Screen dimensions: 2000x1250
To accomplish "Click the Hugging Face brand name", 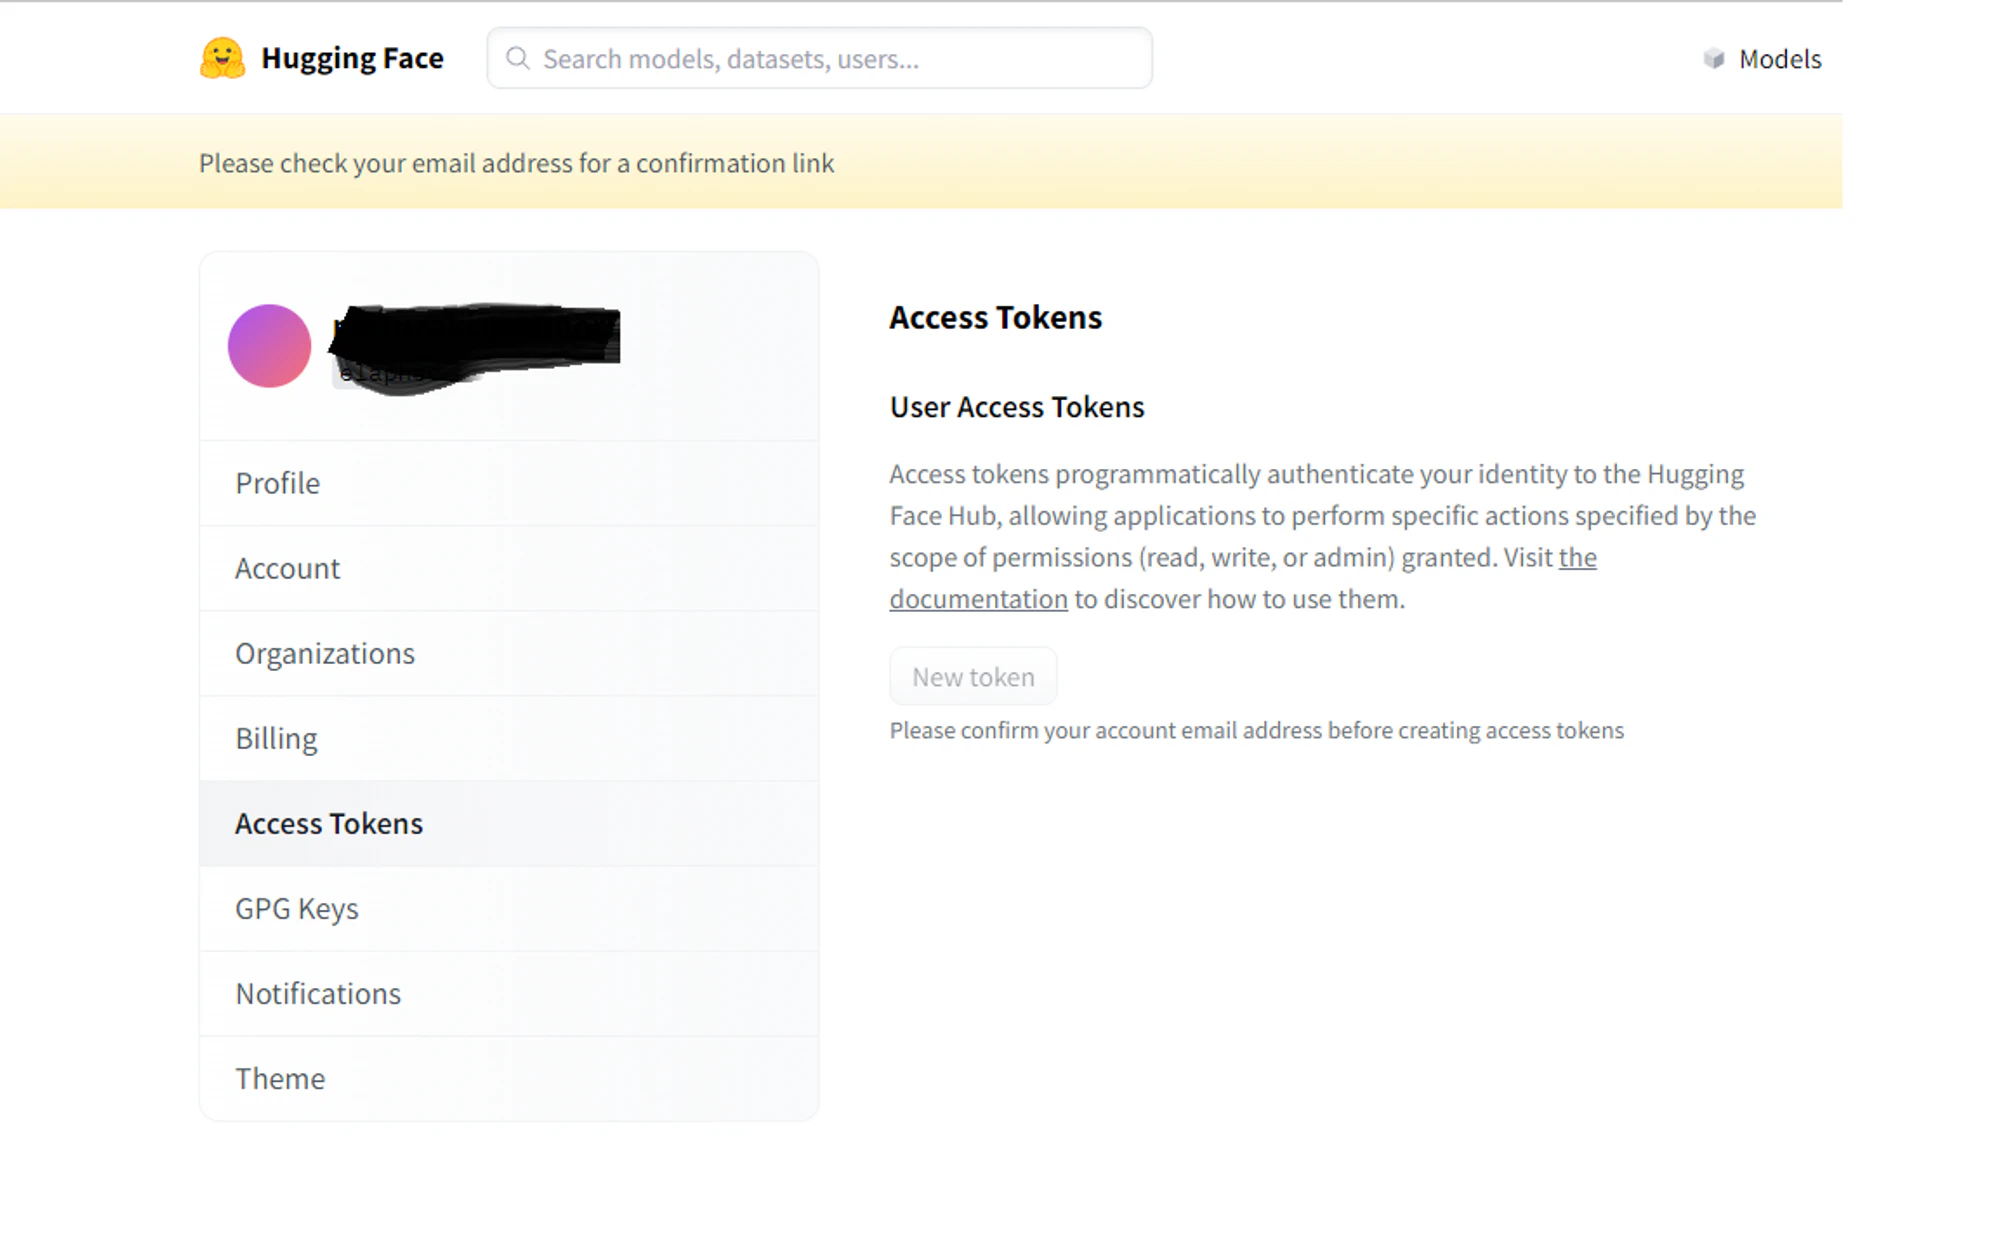I will pyautogui.click(x=352, y=58).
